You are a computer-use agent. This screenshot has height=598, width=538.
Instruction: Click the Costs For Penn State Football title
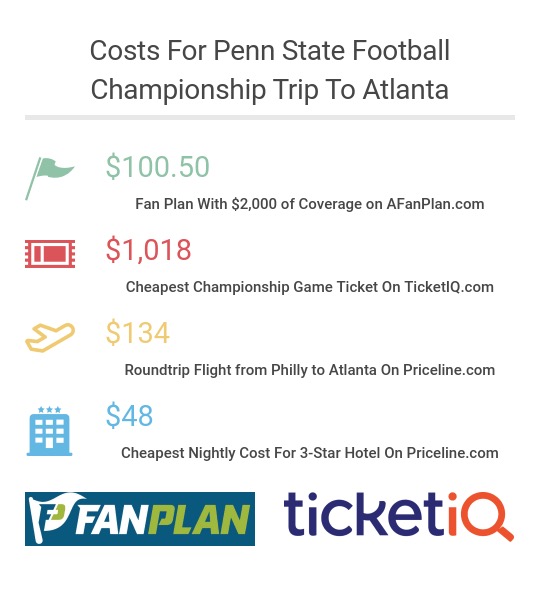(270, 50)
